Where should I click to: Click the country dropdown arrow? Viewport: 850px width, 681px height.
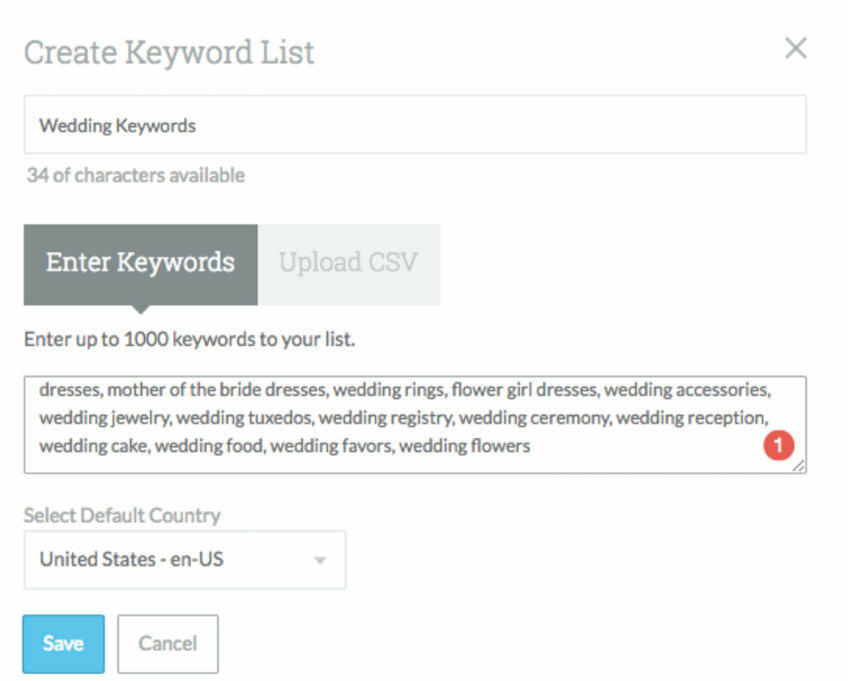[320, 560]
